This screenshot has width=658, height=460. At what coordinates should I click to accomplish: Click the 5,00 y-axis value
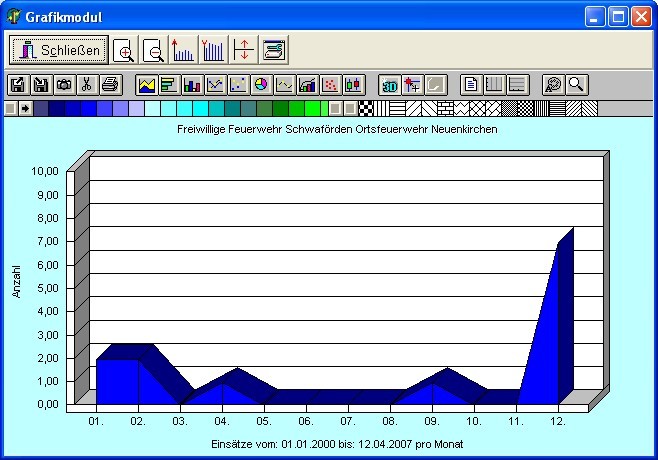coord(48,288)
